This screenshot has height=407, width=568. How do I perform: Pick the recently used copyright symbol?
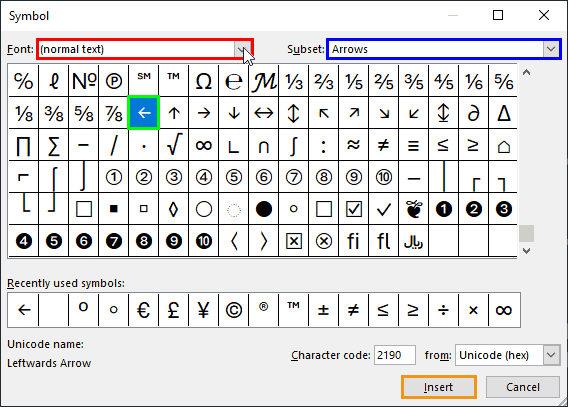tap(234, 310)
